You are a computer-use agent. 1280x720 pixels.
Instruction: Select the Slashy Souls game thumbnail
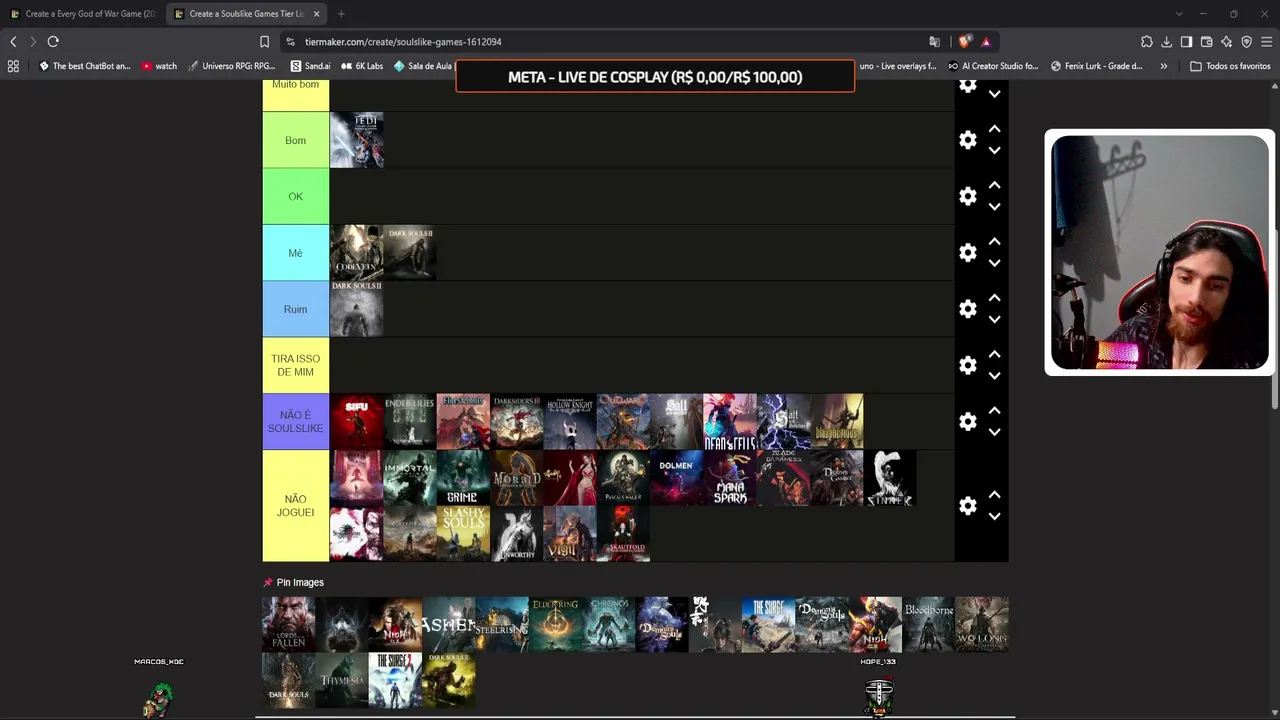click(x=463, y=534)
